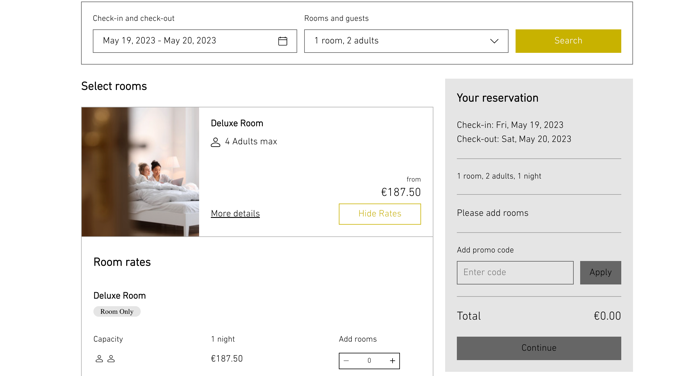Screen dimensions: 700x376
Task: Expand the rooms and guests chevron
Action: pyautogui.click(x=494, y=41)
